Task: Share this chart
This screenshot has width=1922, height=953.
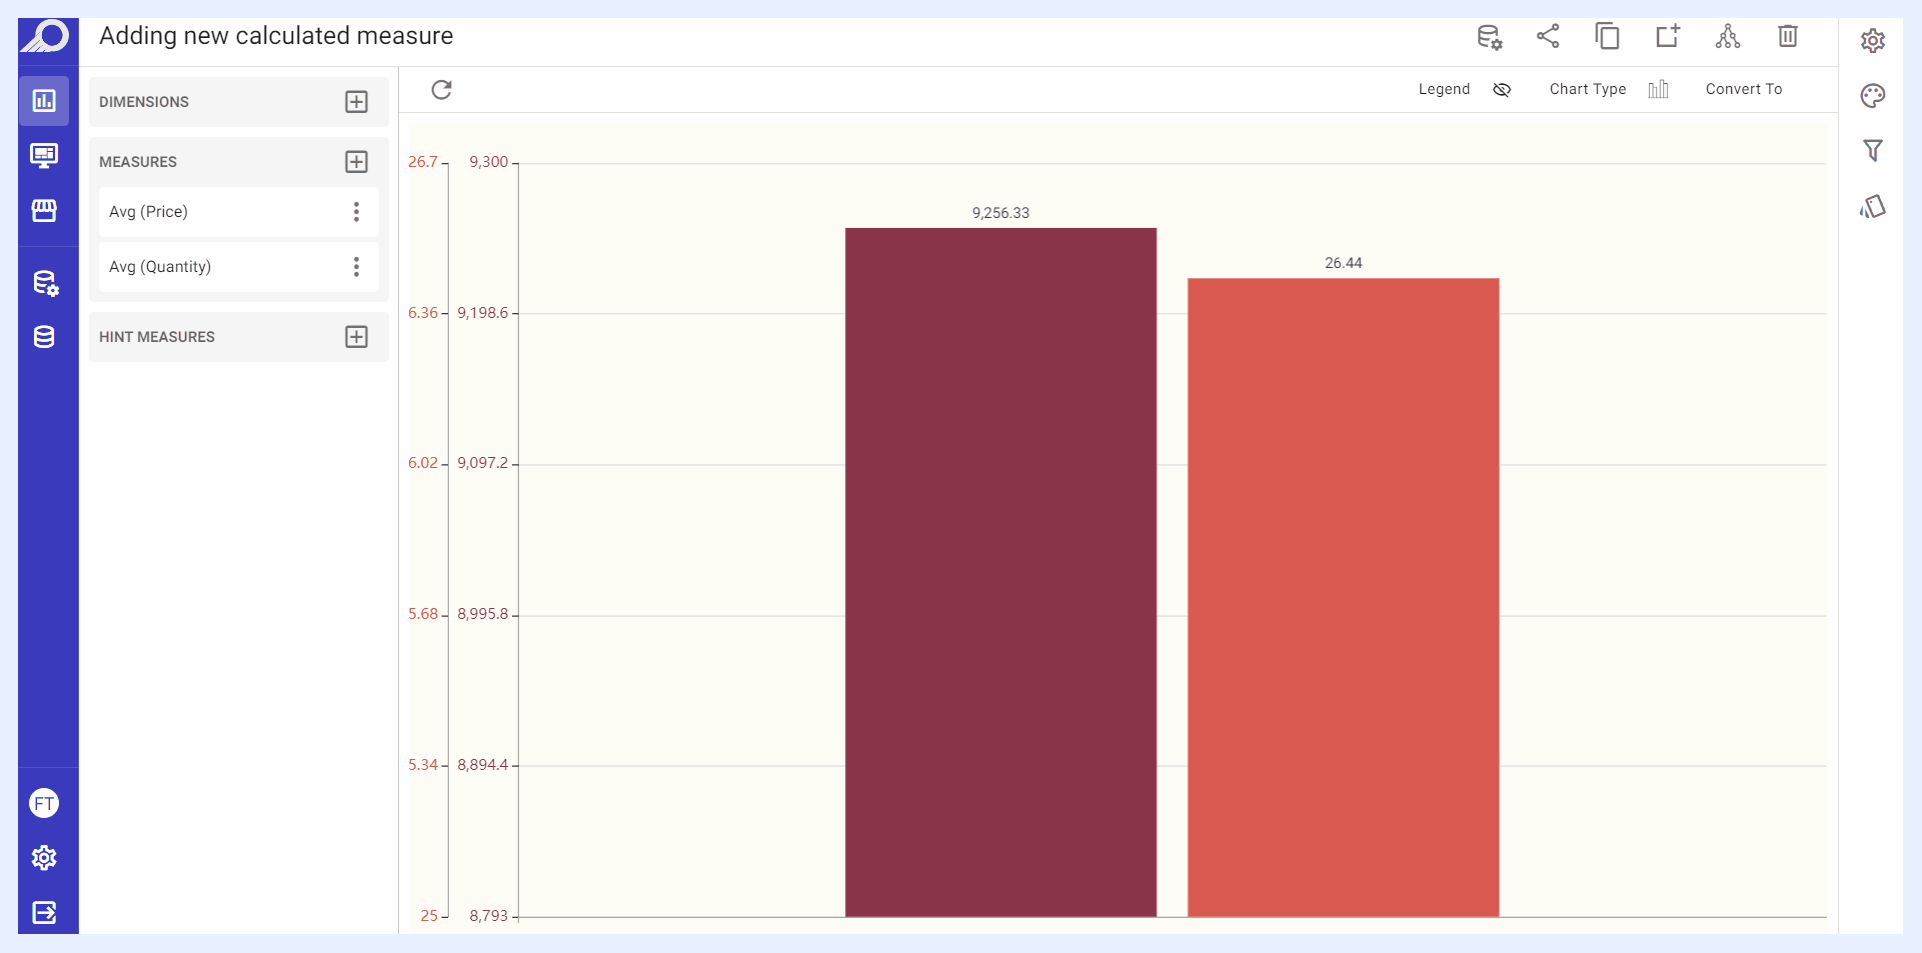Action: pos(1548,37)
